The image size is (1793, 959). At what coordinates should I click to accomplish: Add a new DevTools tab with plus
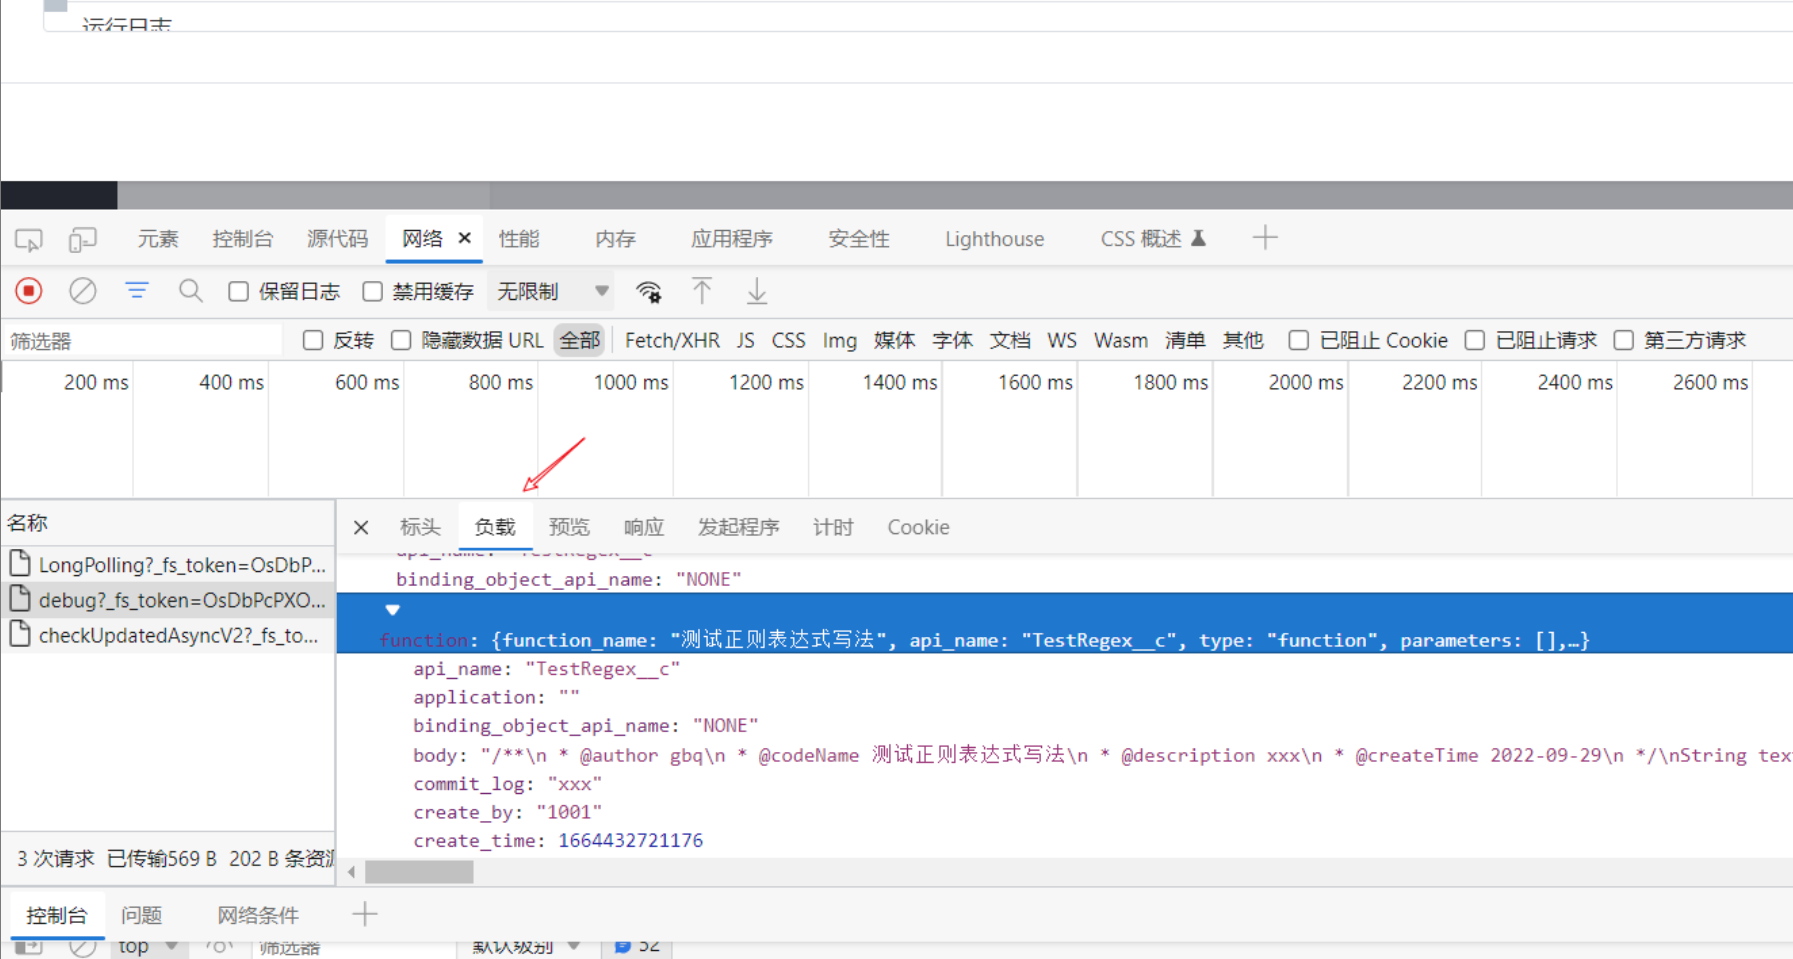[1265, 238]
